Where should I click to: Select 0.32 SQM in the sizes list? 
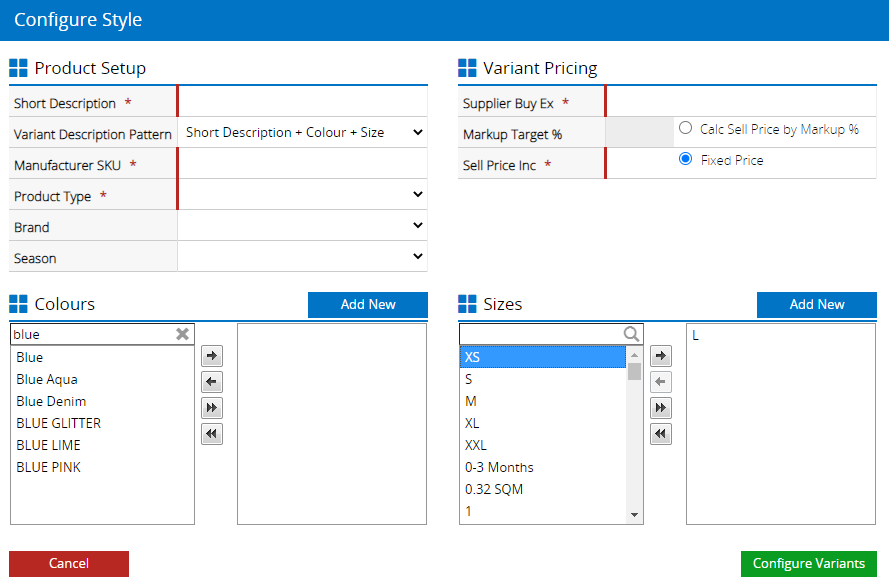pyautogui.click(x=543, y=490)
